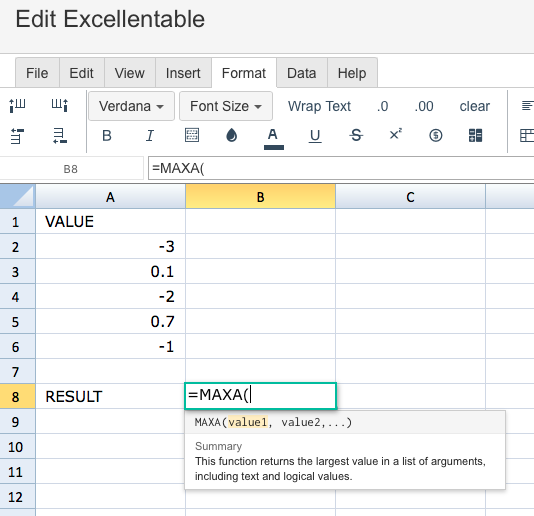
Task: Toggle italic formatting
Action: coord(150,136)
